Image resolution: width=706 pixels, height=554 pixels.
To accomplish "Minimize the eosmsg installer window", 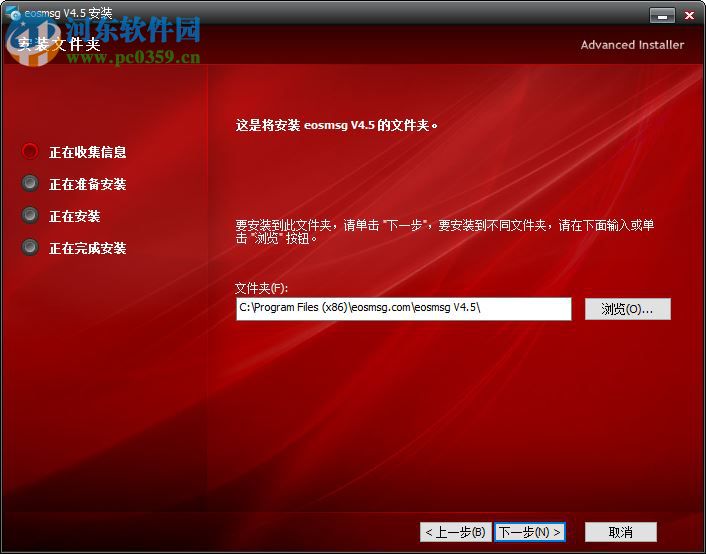I will coord(662,15).
